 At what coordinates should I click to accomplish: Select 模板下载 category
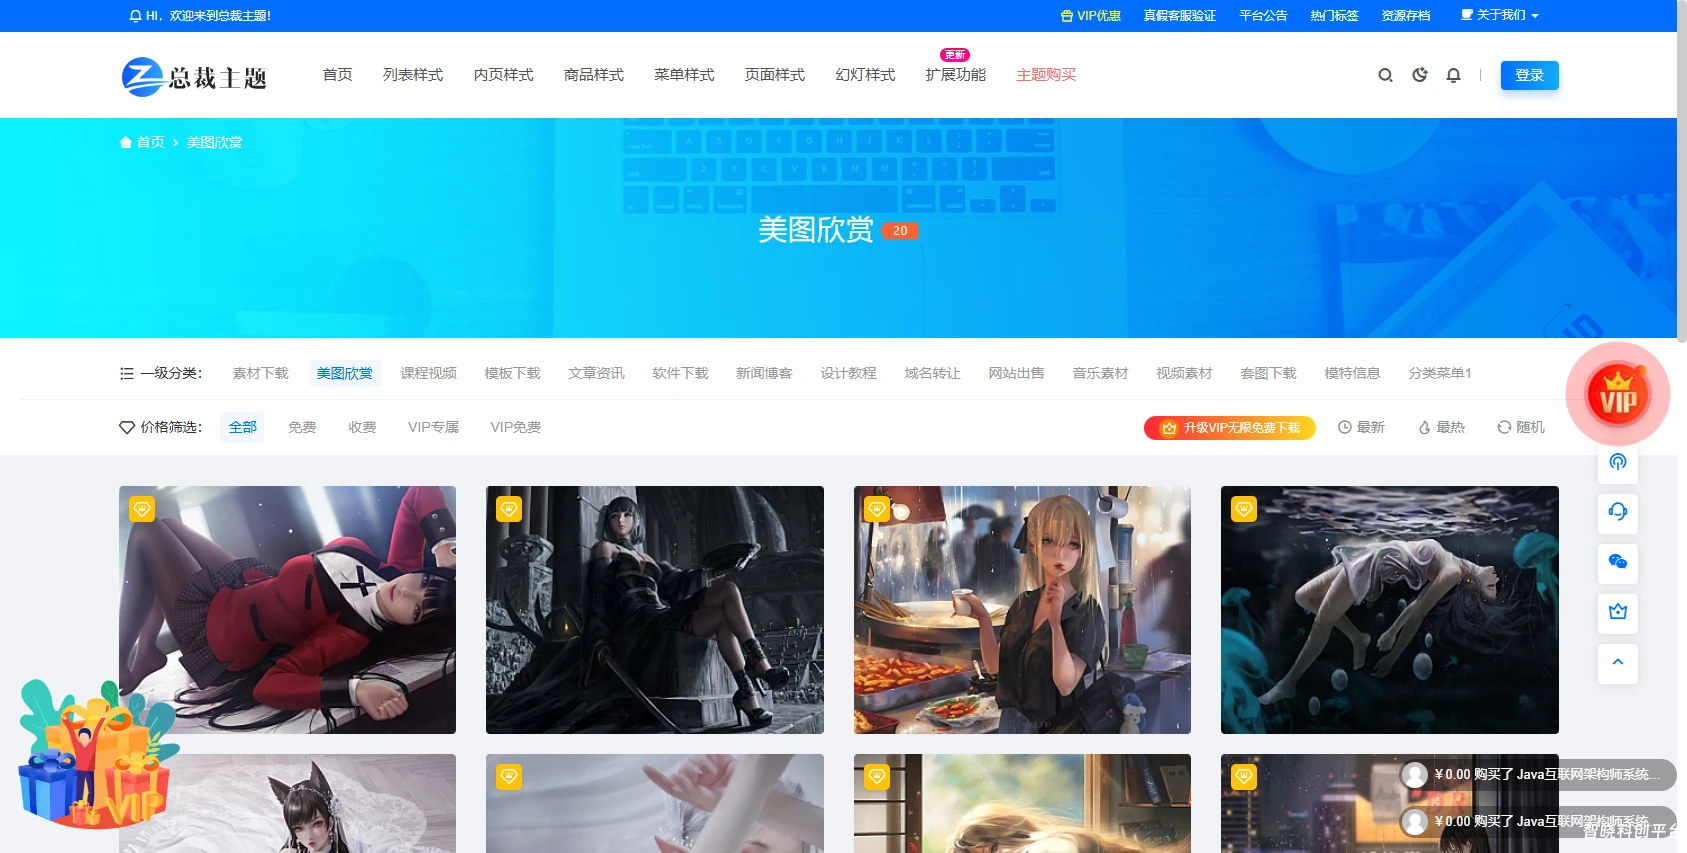(x=512, y=373)
